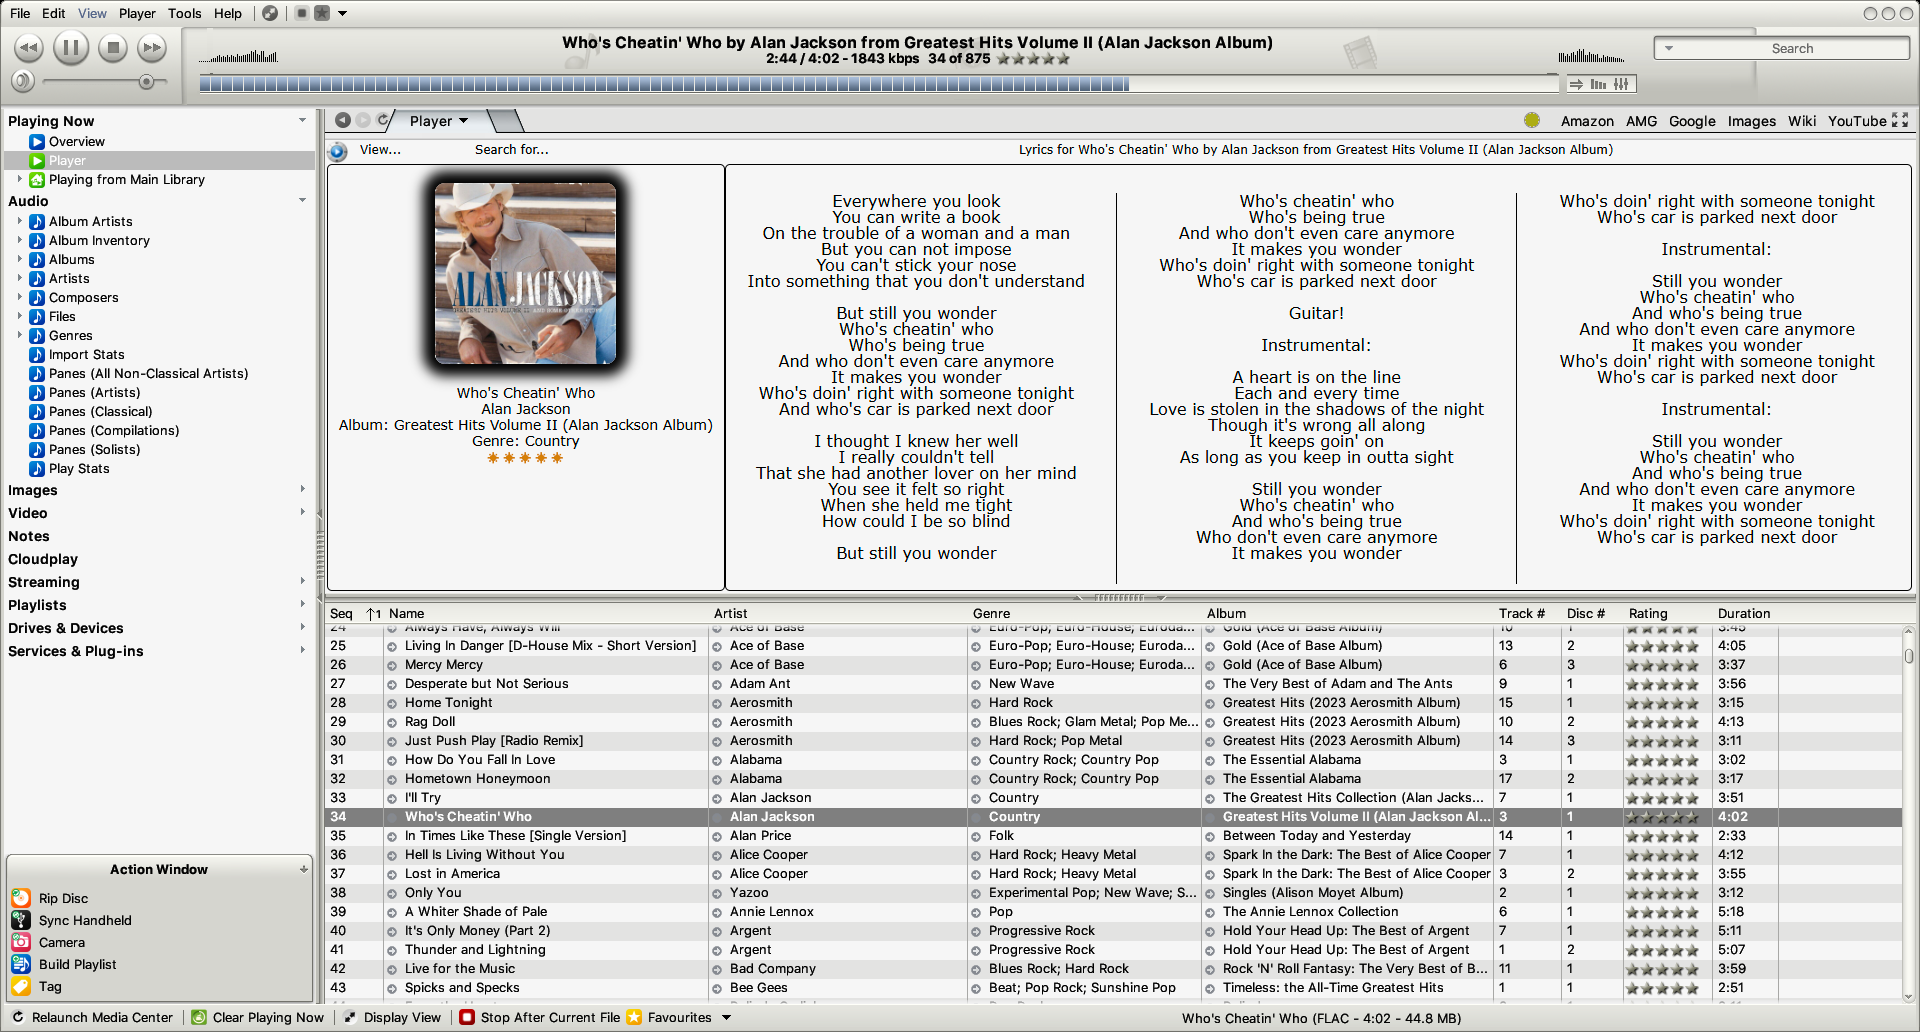Open the Amazon link
This screenshot has height=1032, width=1920.
click(1587, 121)
